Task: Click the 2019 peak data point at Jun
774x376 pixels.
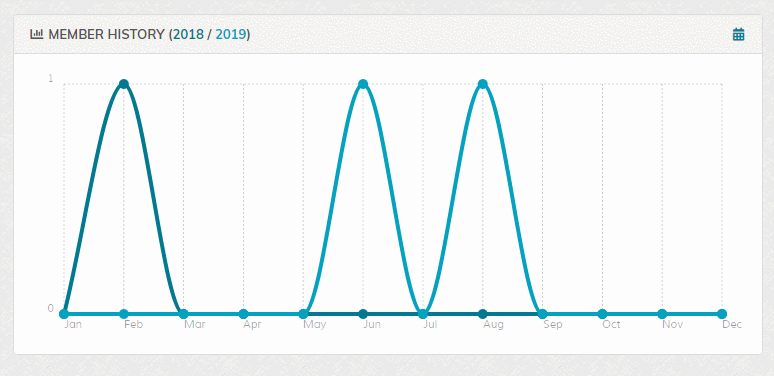Action: (x=363, y=84)
